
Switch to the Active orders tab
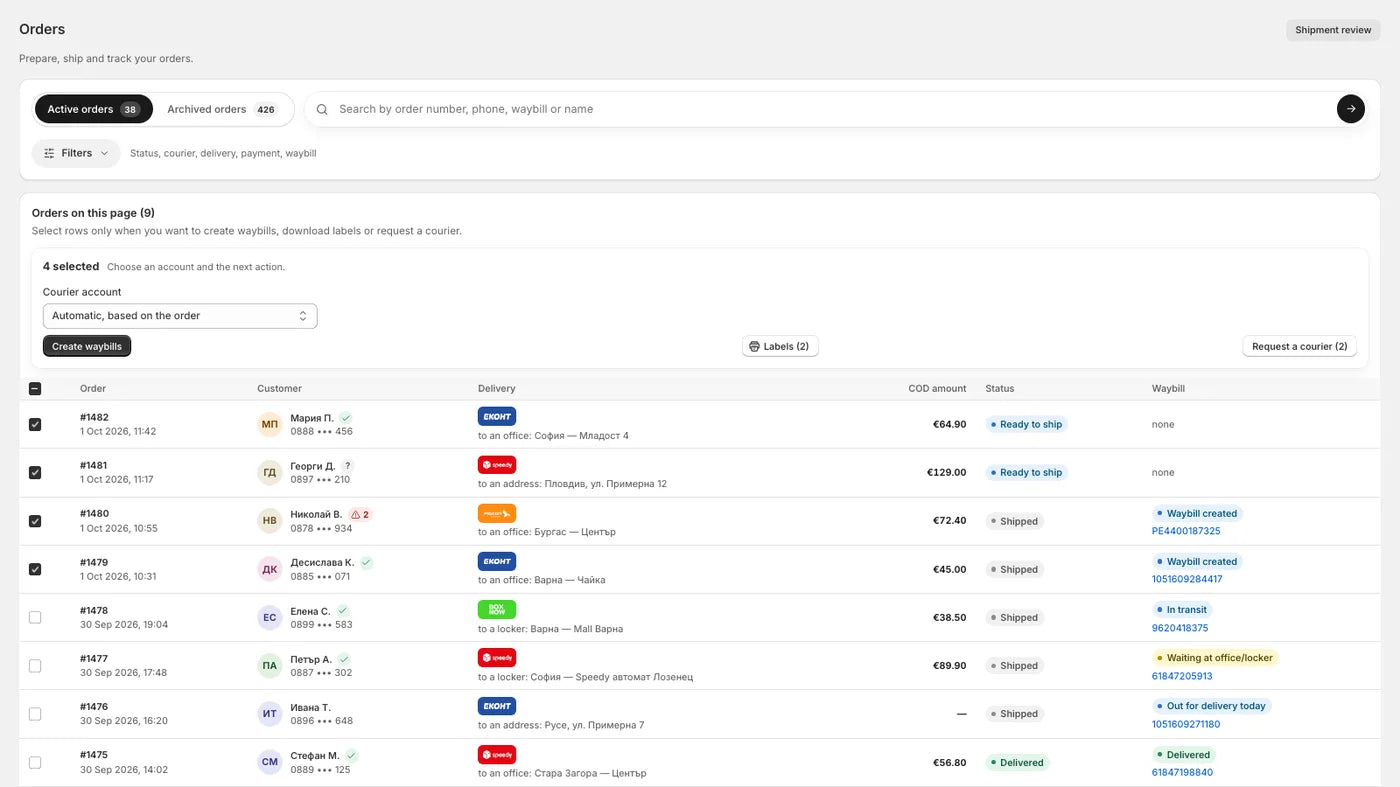(93, 109)
